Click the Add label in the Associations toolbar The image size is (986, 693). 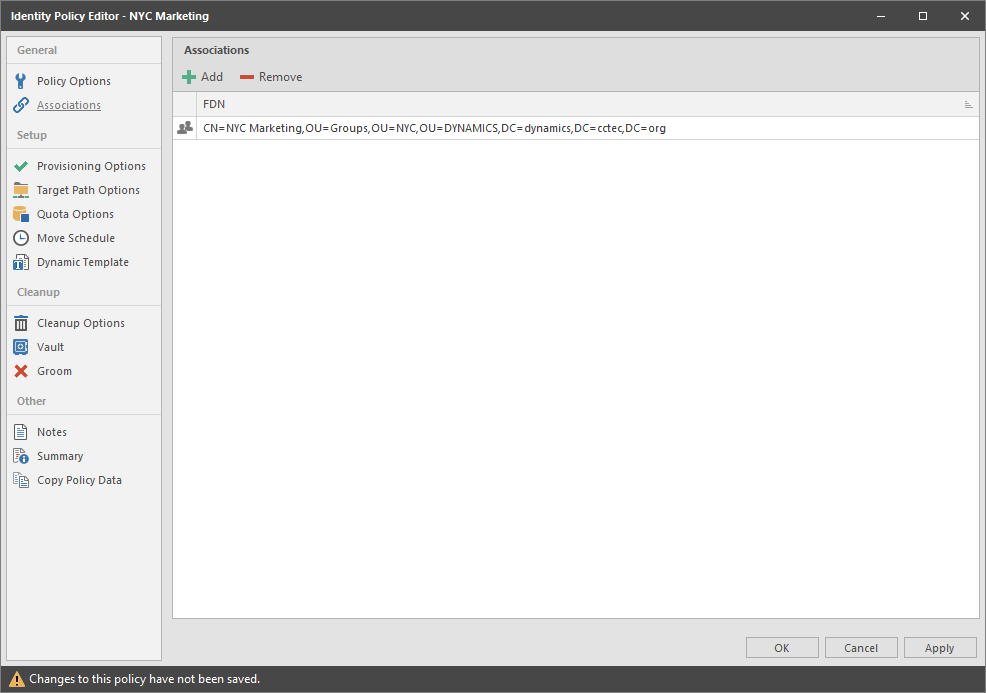click(212, 77)
